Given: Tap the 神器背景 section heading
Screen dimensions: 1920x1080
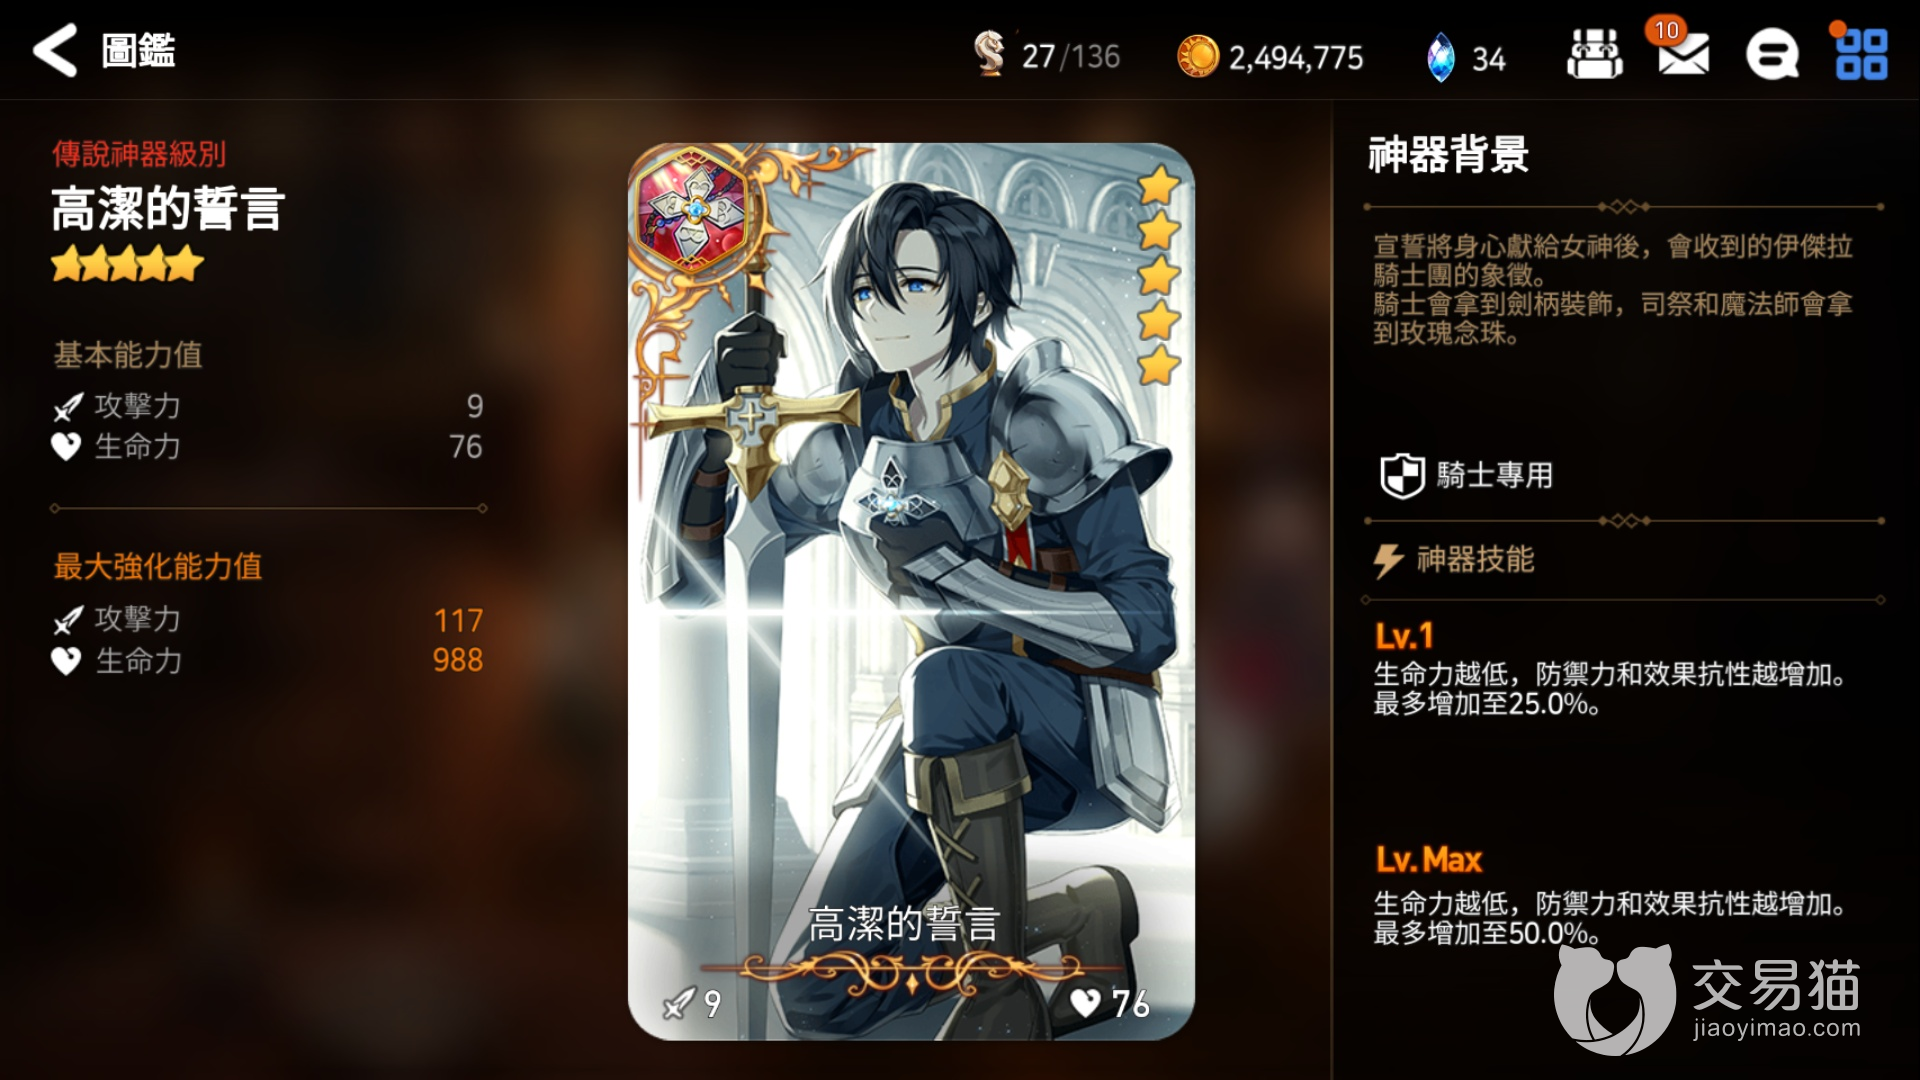Looking at the screenshot, I should tap(1448, 155).
